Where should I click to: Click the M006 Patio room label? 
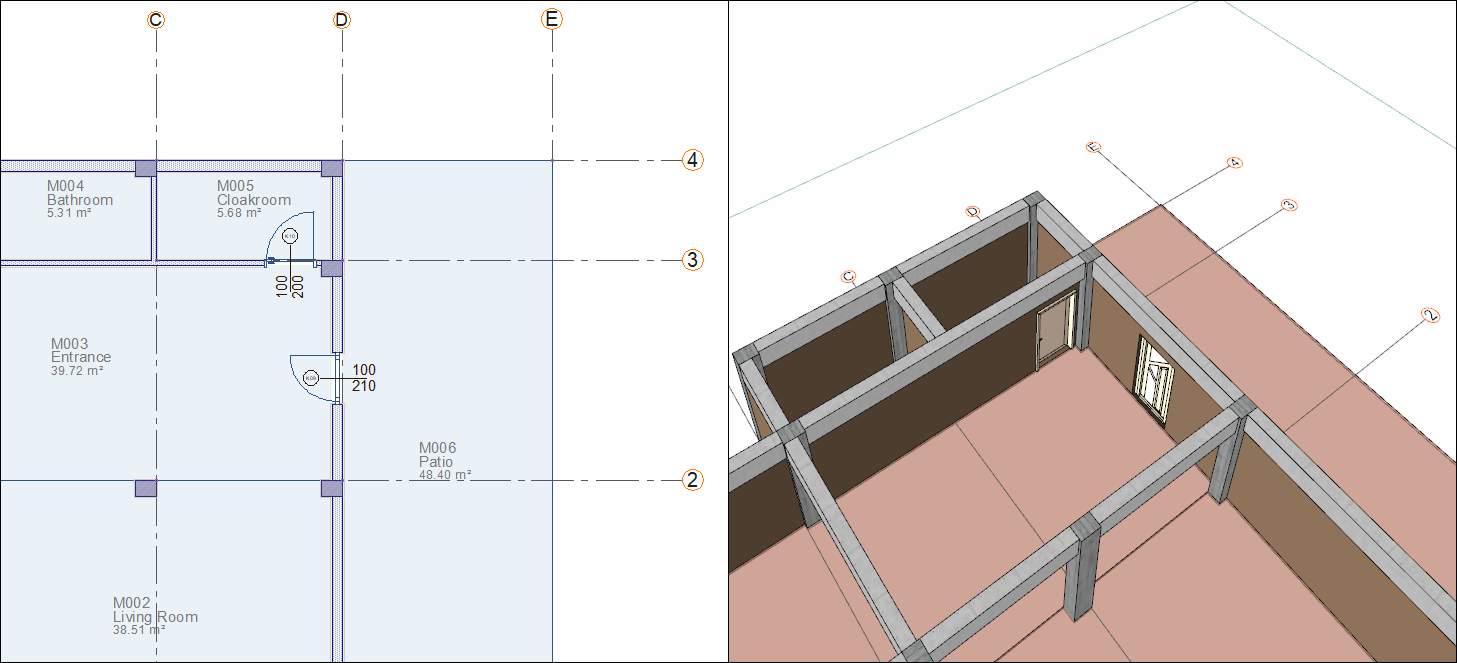pyautogui.click(x=445, y=461)
